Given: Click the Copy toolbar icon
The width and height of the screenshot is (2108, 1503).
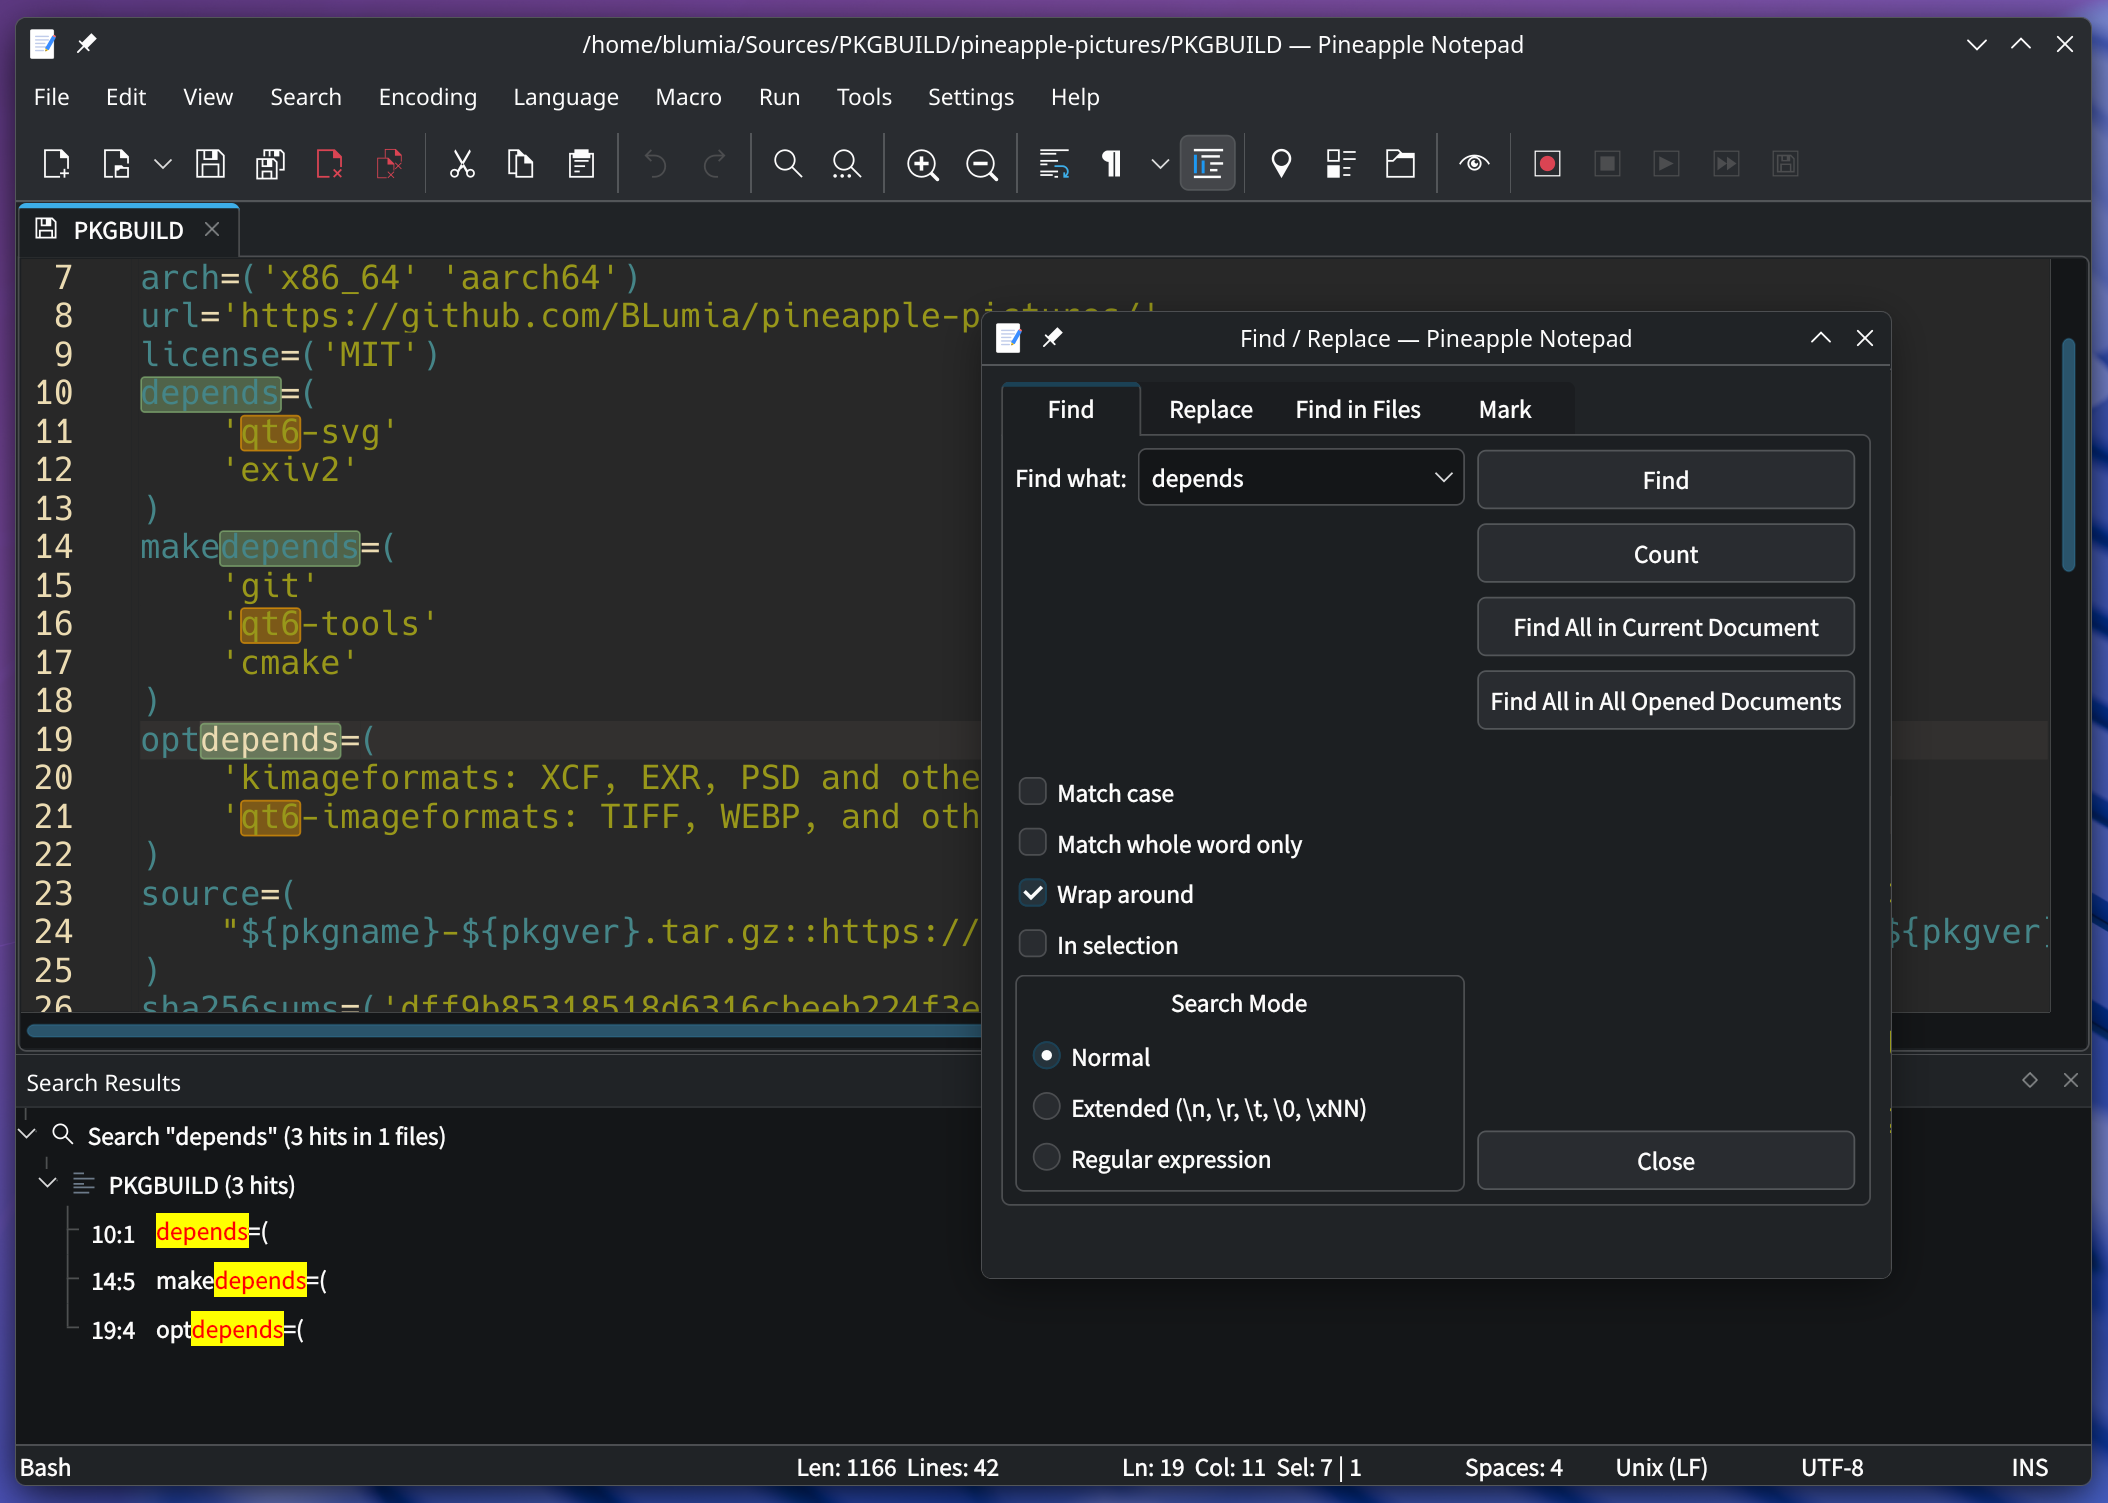Looking at the screenshot, I should tap(521, 163).
